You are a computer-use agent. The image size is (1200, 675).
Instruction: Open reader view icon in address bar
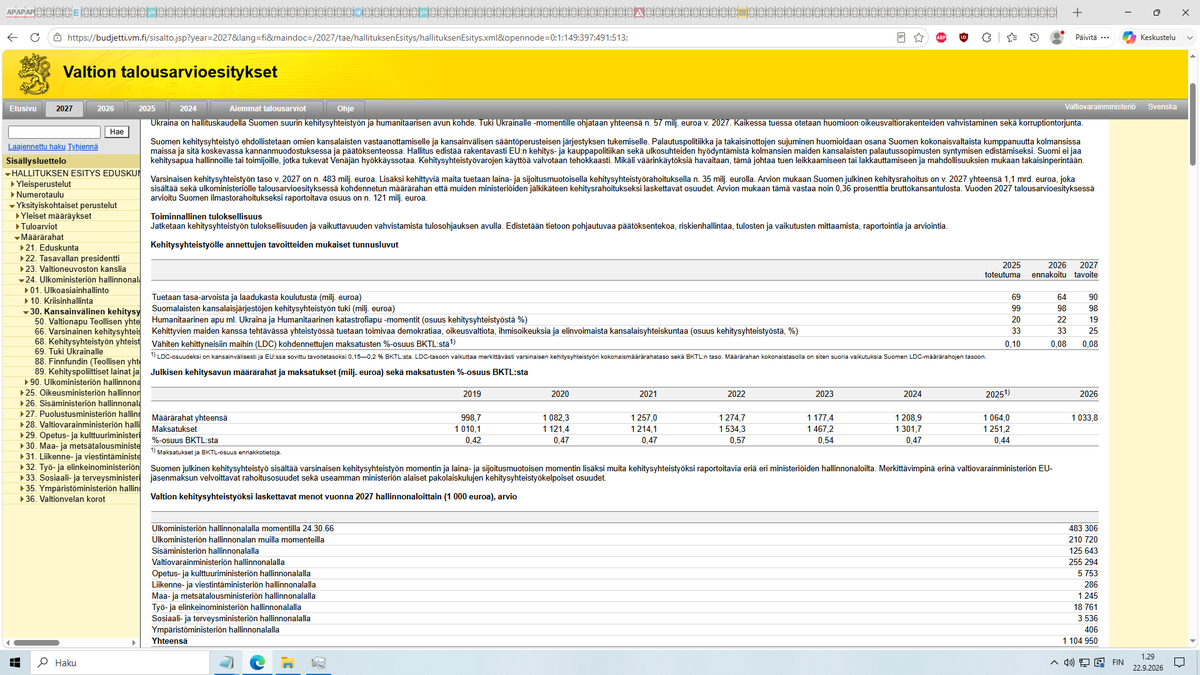pos(901,37)
